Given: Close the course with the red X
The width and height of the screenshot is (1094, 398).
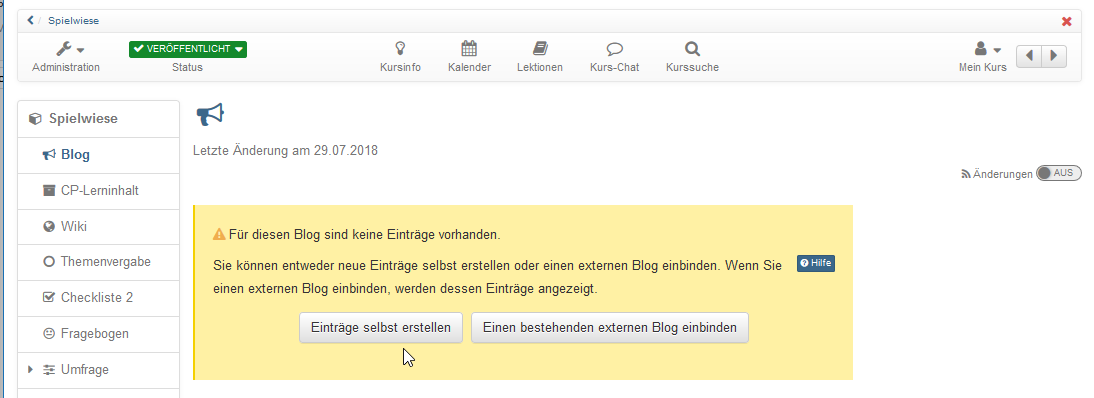Looking at the screenshot, I should tap(1067, 21).
